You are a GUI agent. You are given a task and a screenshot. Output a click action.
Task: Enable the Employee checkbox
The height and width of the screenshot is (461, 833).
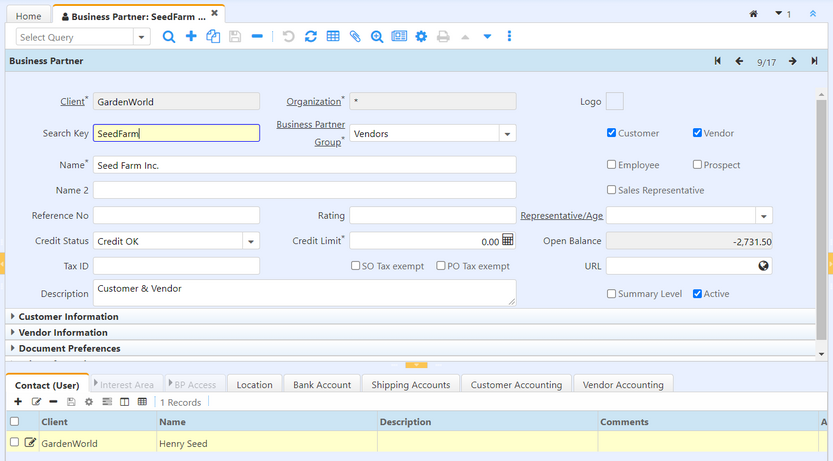coord(612,165)
